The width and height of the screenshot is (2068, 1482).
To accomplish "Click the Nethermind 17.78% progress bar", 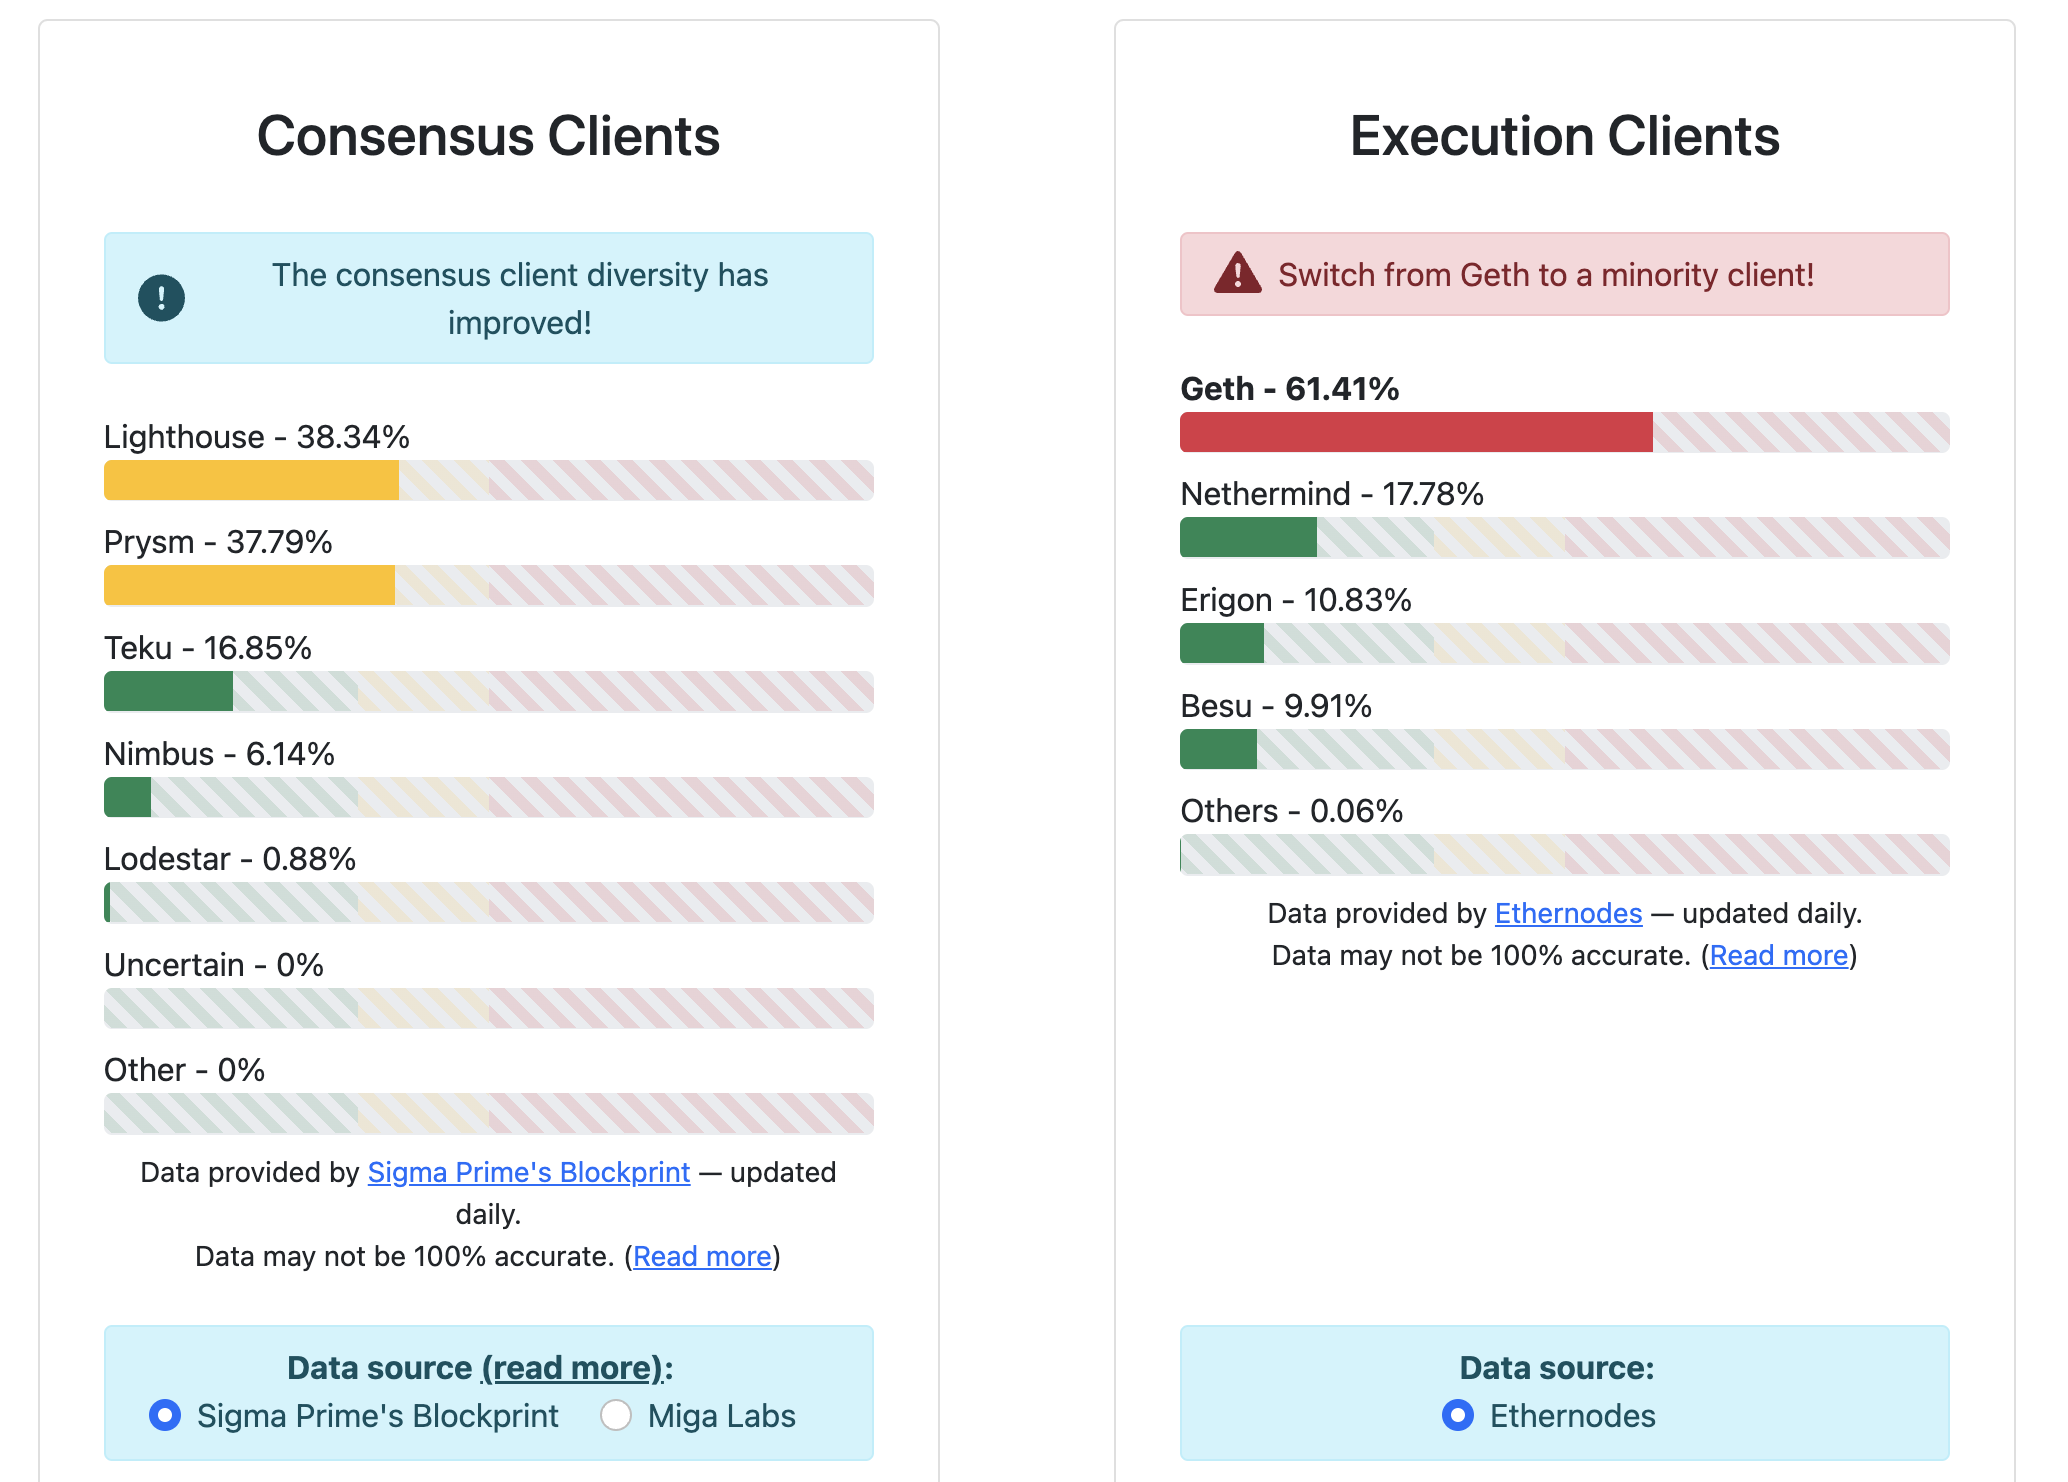I will (x=1564, y=538).
